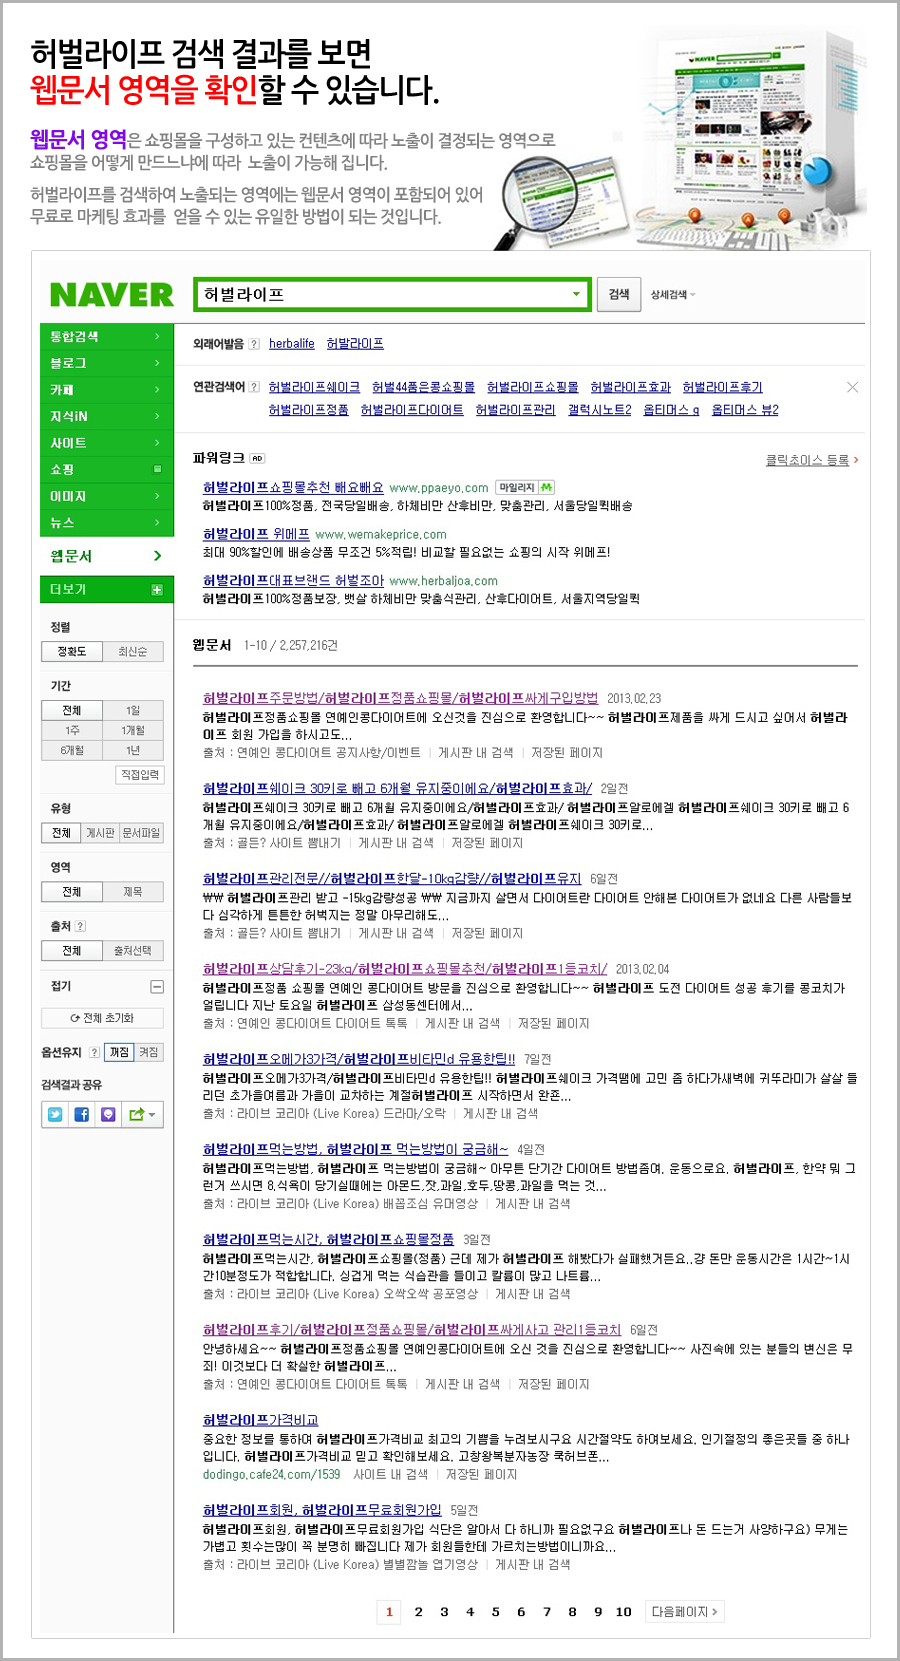Click related search 옵티머스 뷰2
The height and width of the screenshot is (1661, 900).
745,410
